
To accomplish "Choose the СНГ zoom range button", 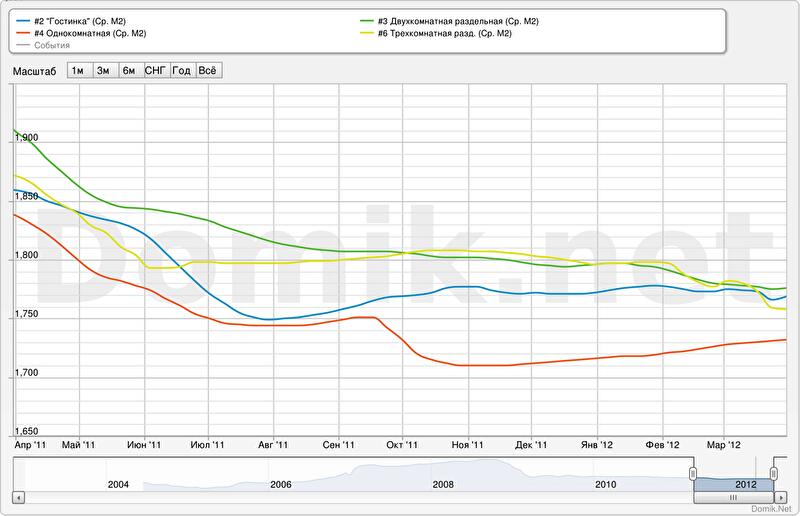I will click(156, 70).
